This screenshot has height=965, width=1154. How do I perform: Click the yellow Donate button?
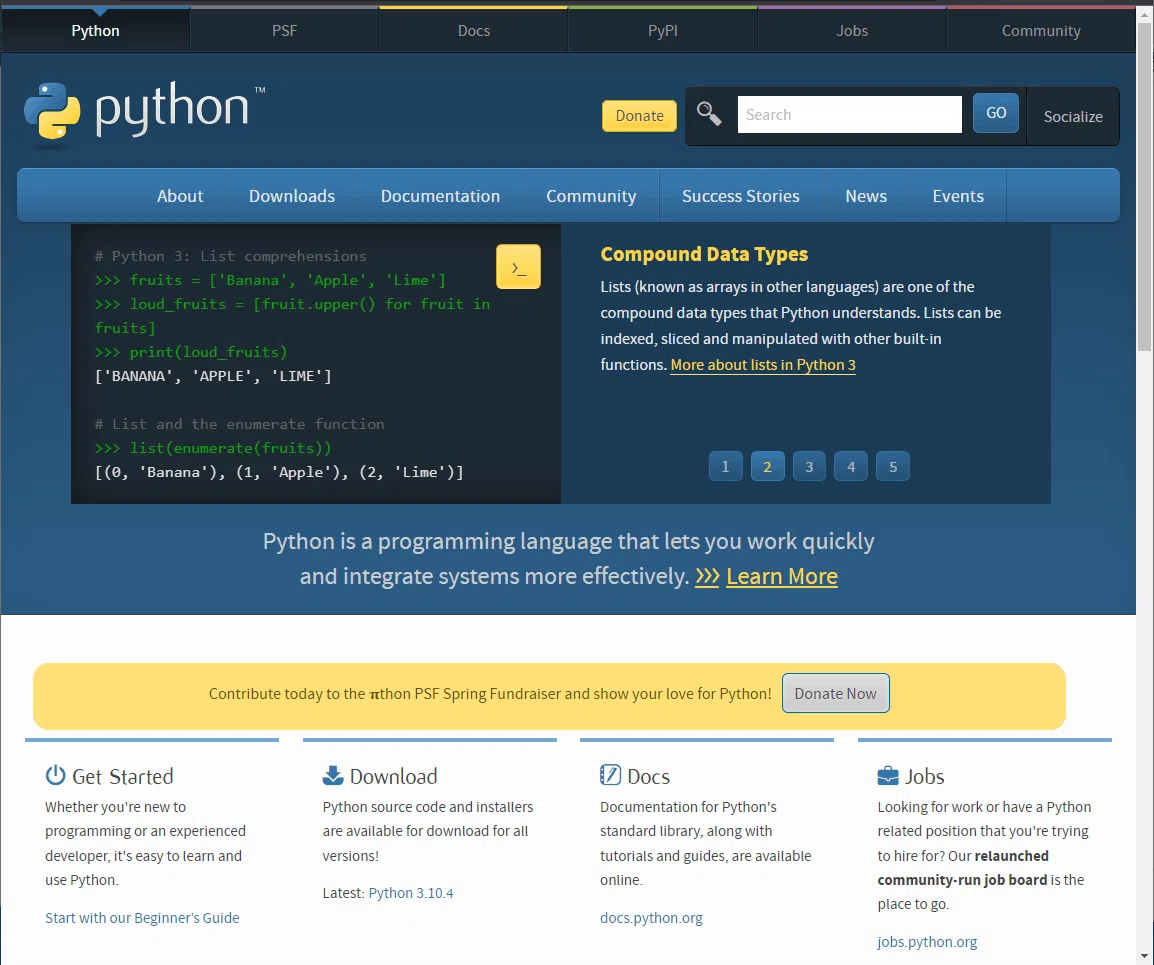coord(639,116)
